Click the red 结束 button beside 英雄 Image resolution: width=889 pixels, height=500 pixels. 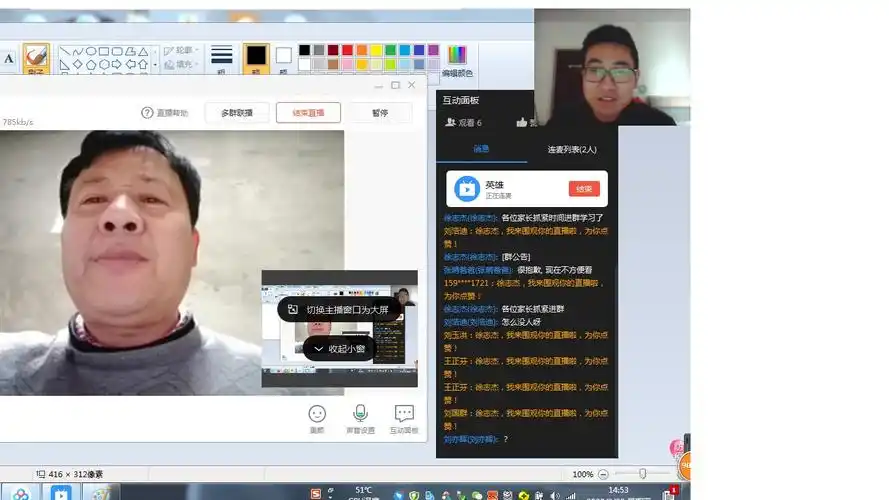(x=584, y=189)
